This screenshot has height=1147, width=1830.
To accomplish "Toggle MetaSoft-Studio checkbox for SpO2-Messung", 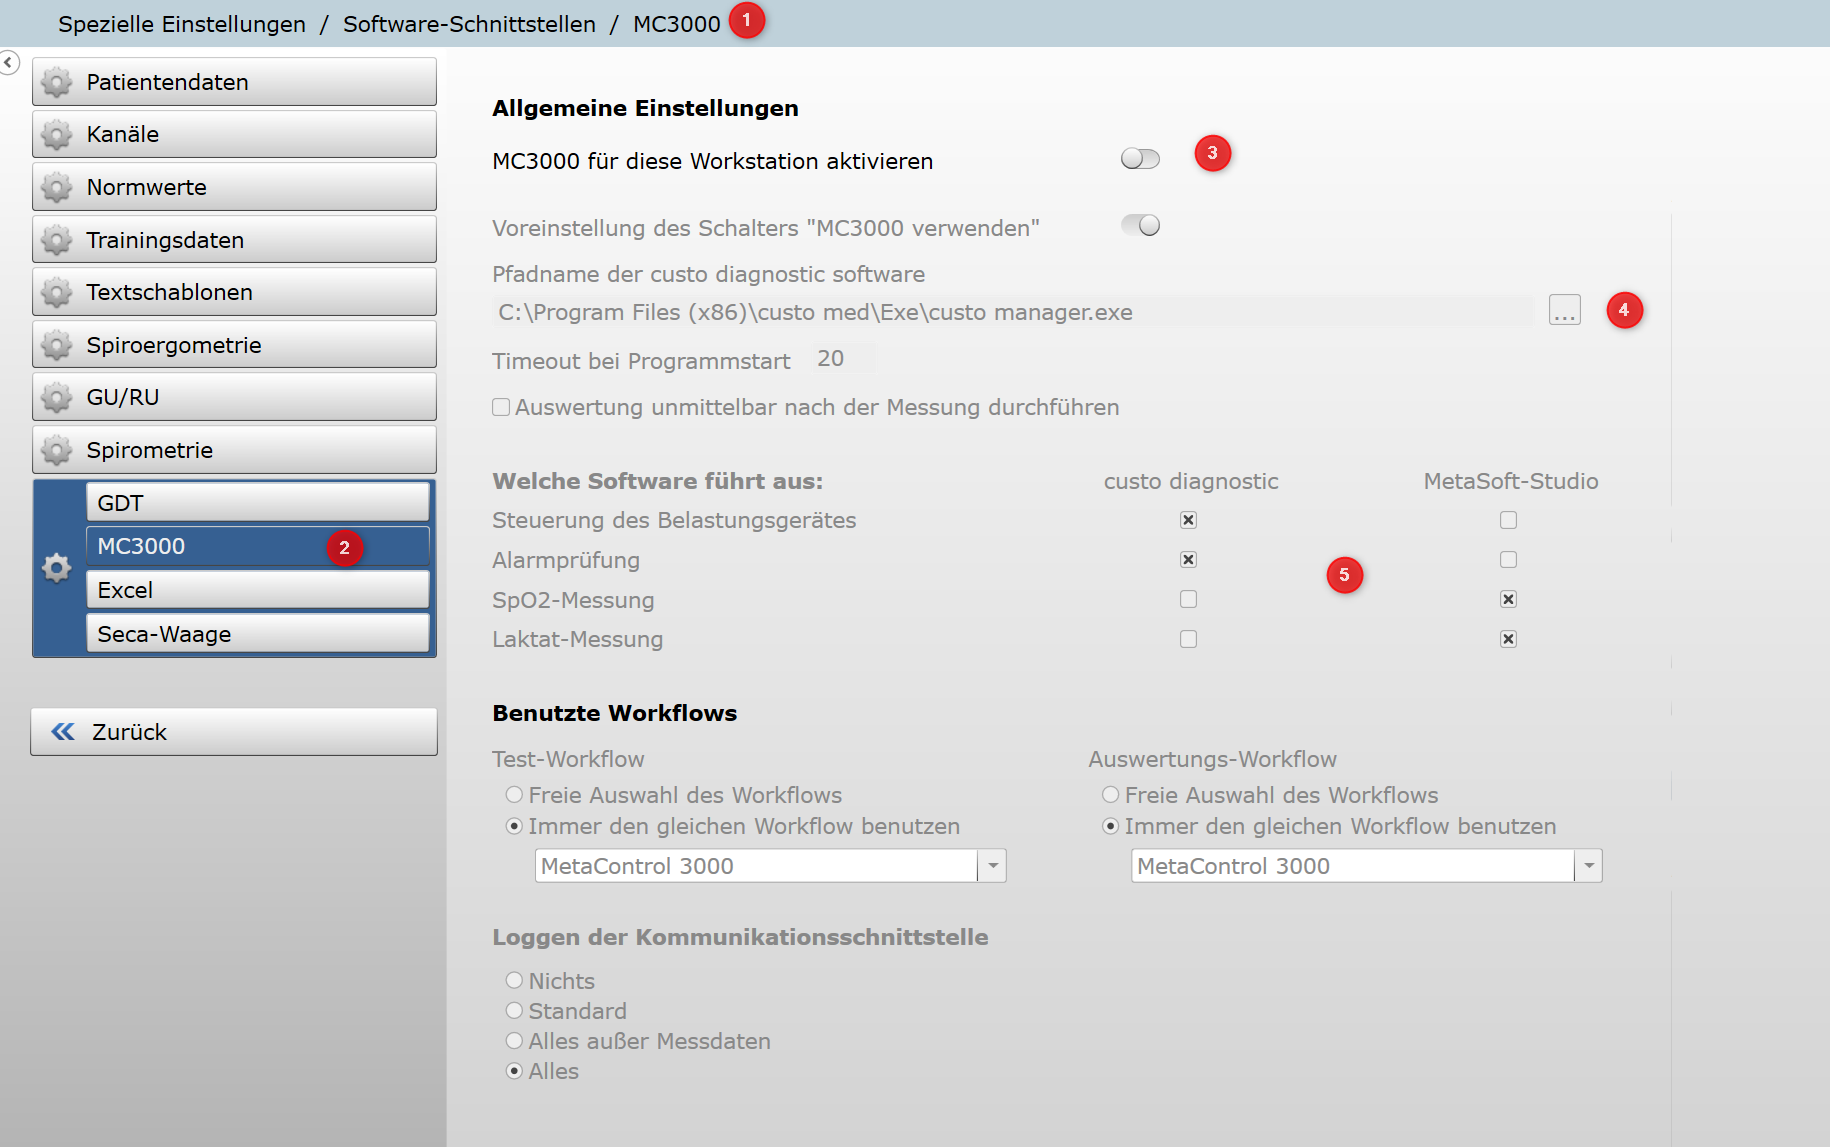I will [1508, 599].
